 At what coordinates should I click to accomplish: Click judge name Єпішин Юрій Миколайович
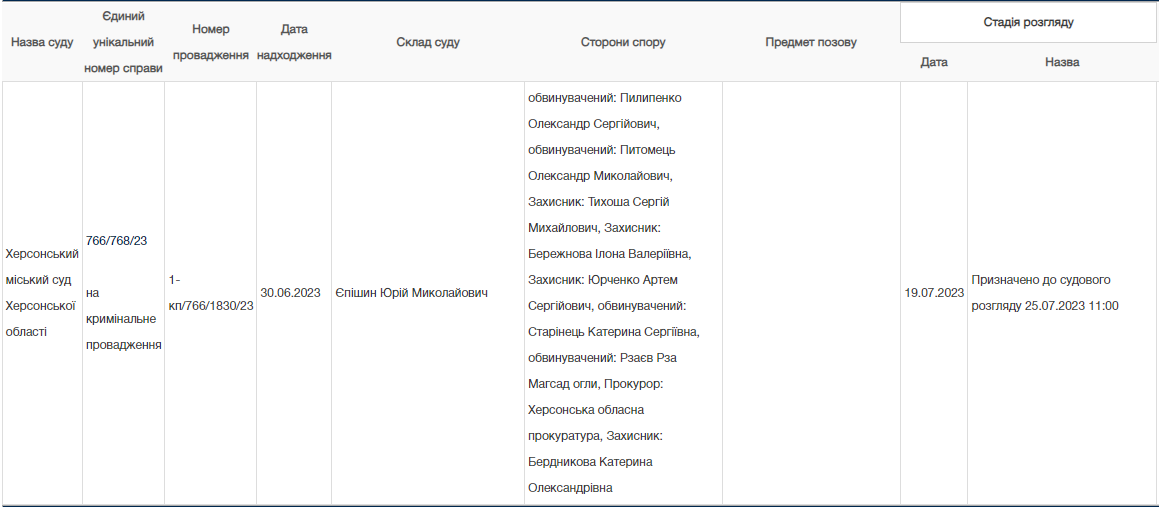click(411, 293)
